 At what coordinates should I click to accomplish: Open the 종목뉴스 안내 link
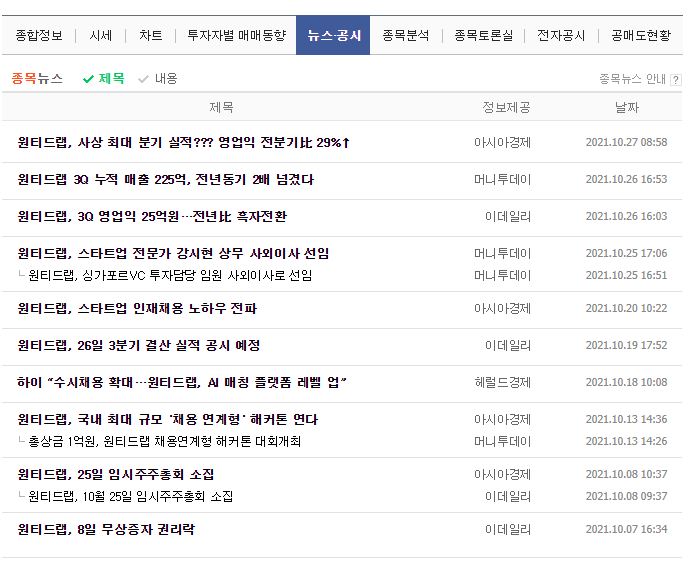[x=632, y=79]
